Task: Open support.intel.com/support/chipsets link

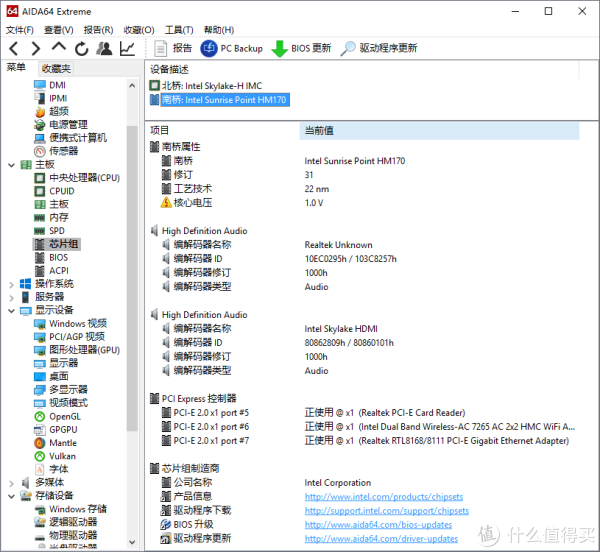Action: (x=387, y=511)
